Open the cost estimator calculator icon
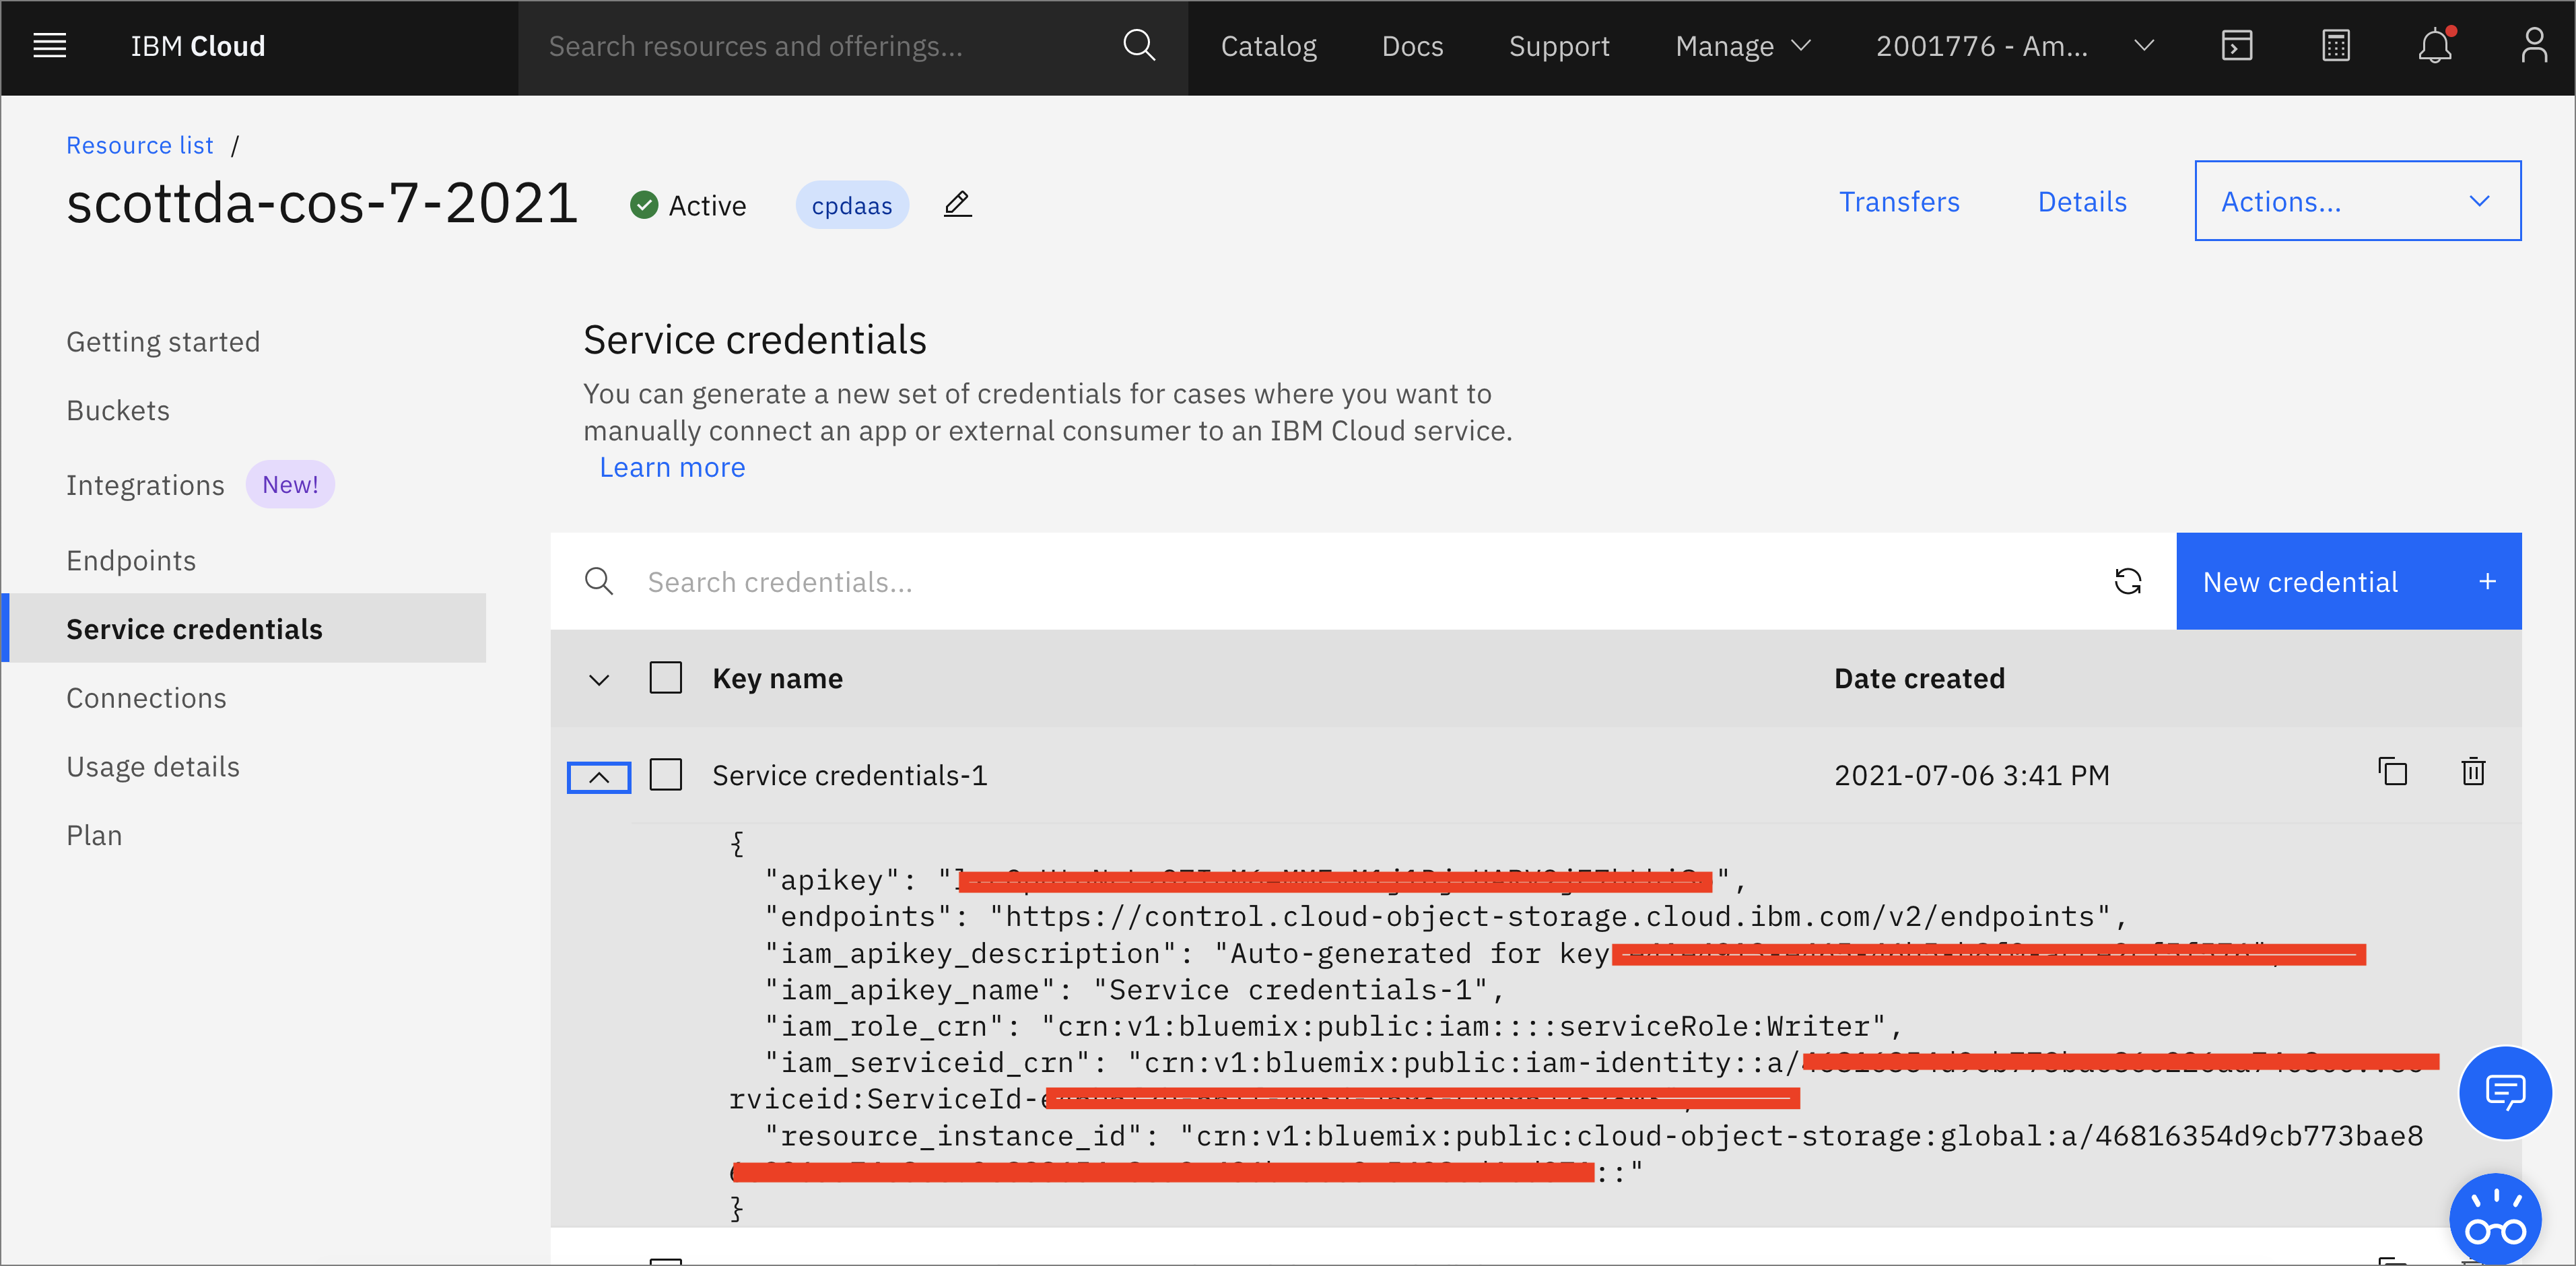Viewport: 2576px width, 1266px height. (2335, 46)
